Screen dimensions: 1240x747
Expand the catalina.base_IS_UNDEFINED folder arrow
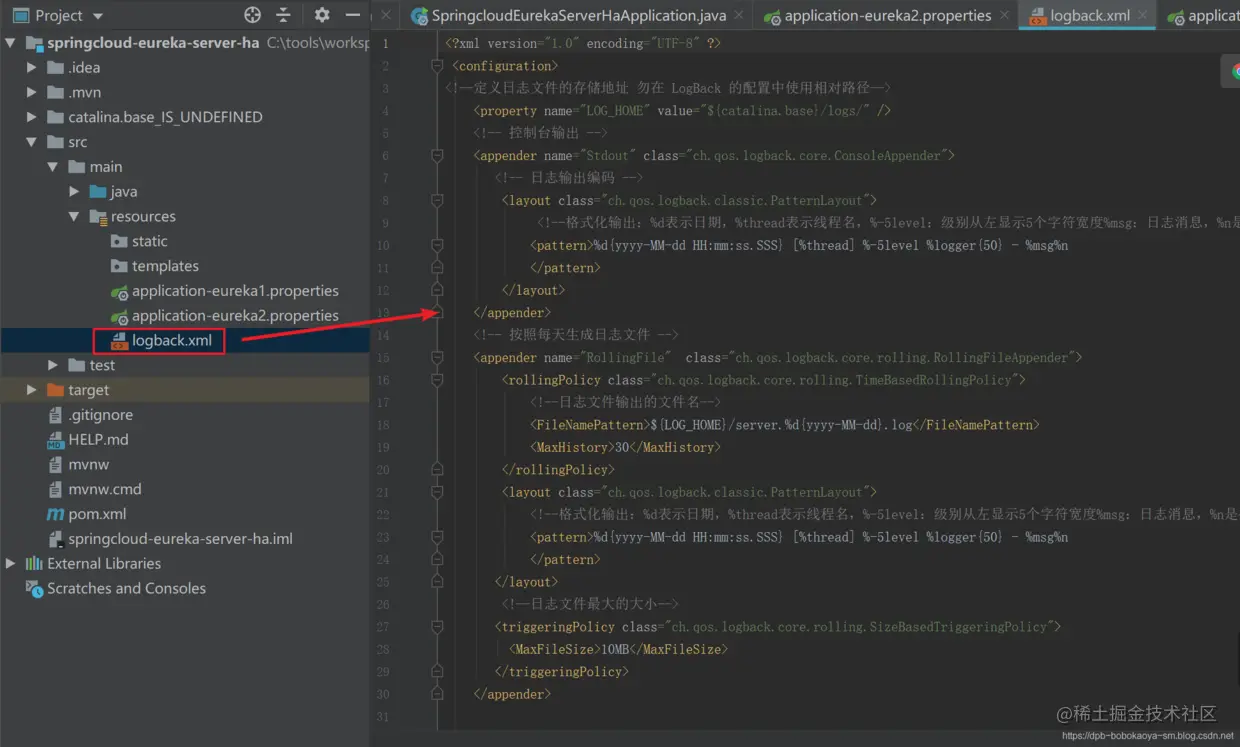click(x=31, y=117)
